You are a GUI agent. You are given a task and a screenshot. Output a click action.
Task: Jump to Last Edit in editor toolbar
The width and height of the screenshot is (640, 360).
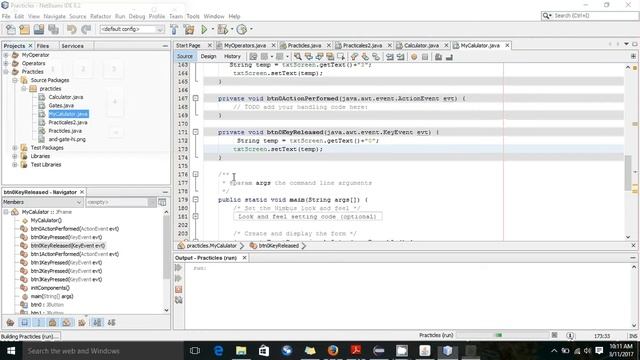click(x=253, y=57)
